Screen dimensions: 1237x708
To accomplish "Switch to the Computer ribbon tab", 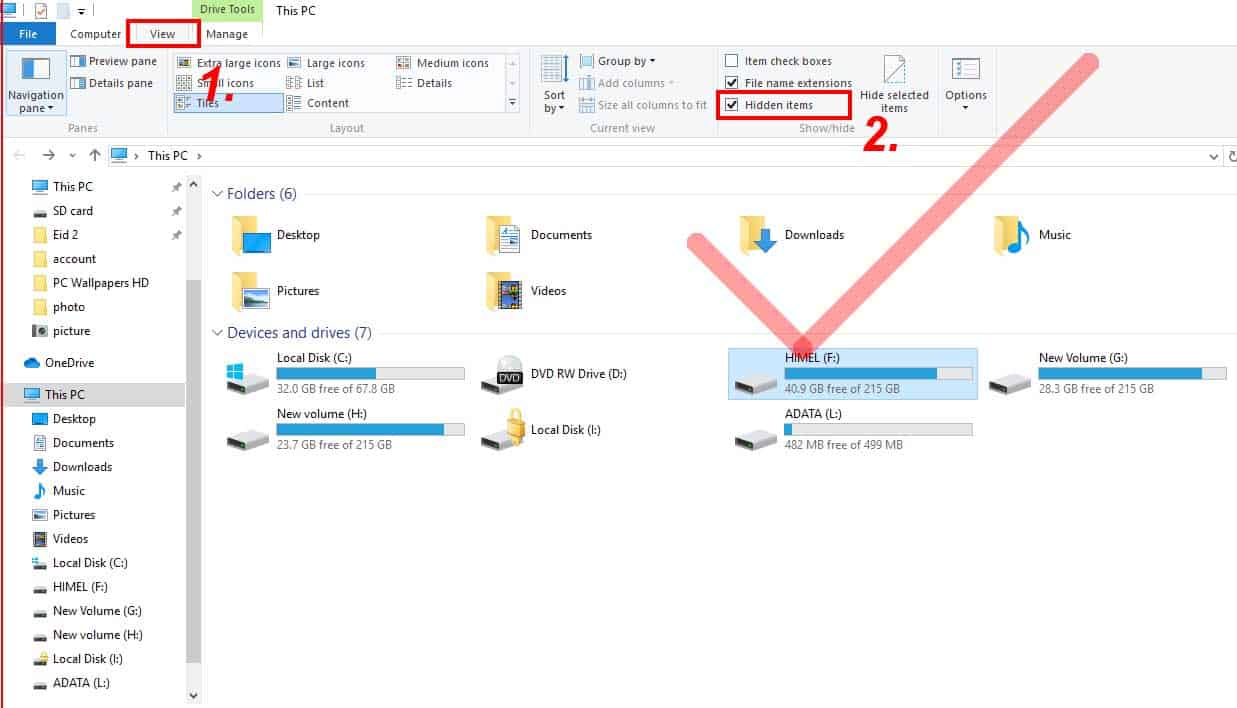I will click(95, 33).
